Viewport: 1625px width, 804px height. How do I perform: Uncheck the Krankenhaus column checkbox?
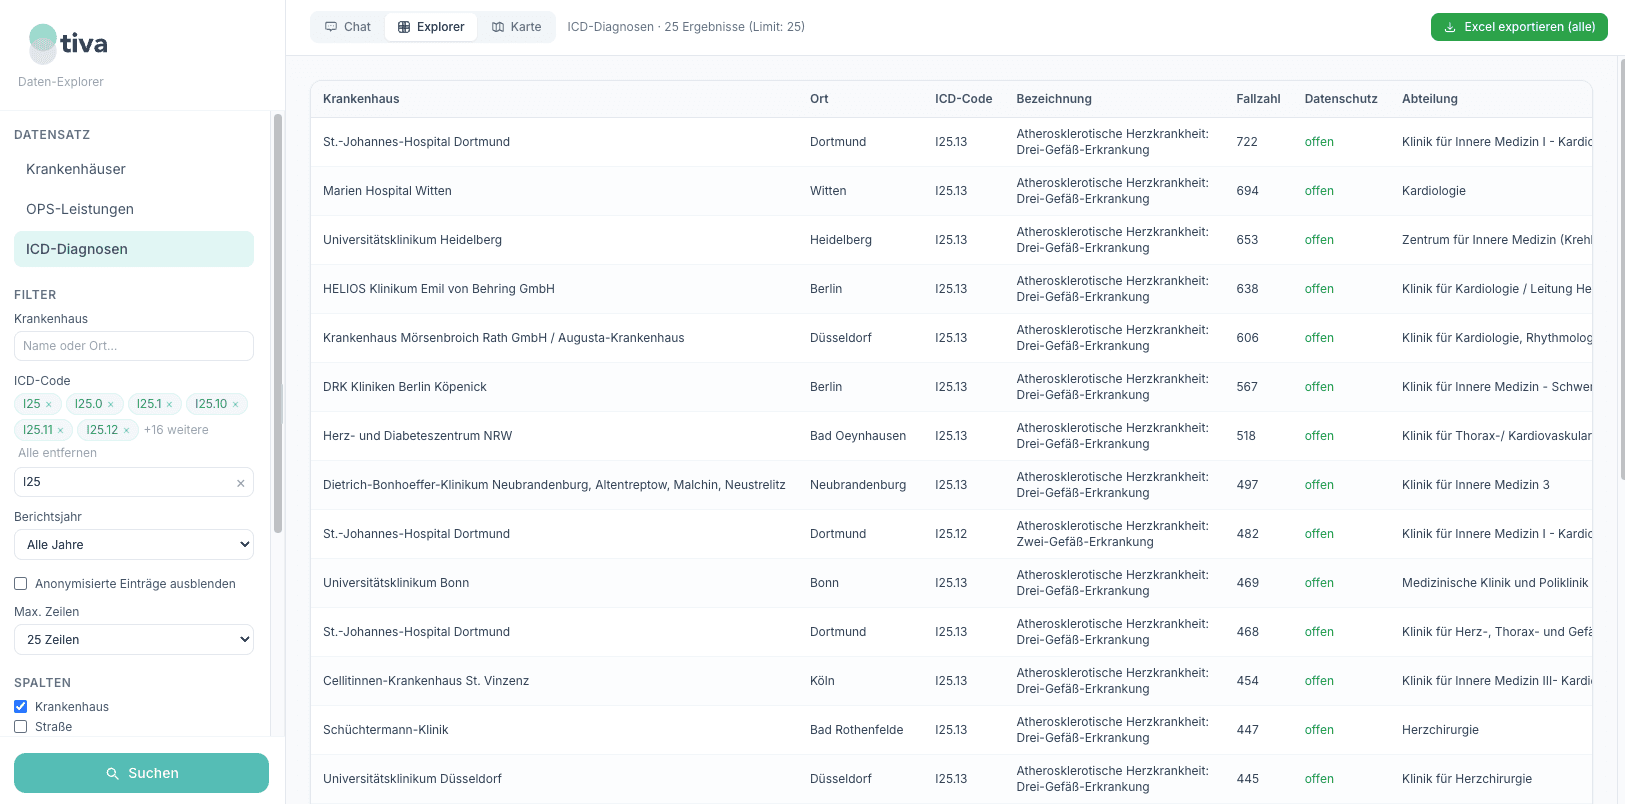coord(20,707)
